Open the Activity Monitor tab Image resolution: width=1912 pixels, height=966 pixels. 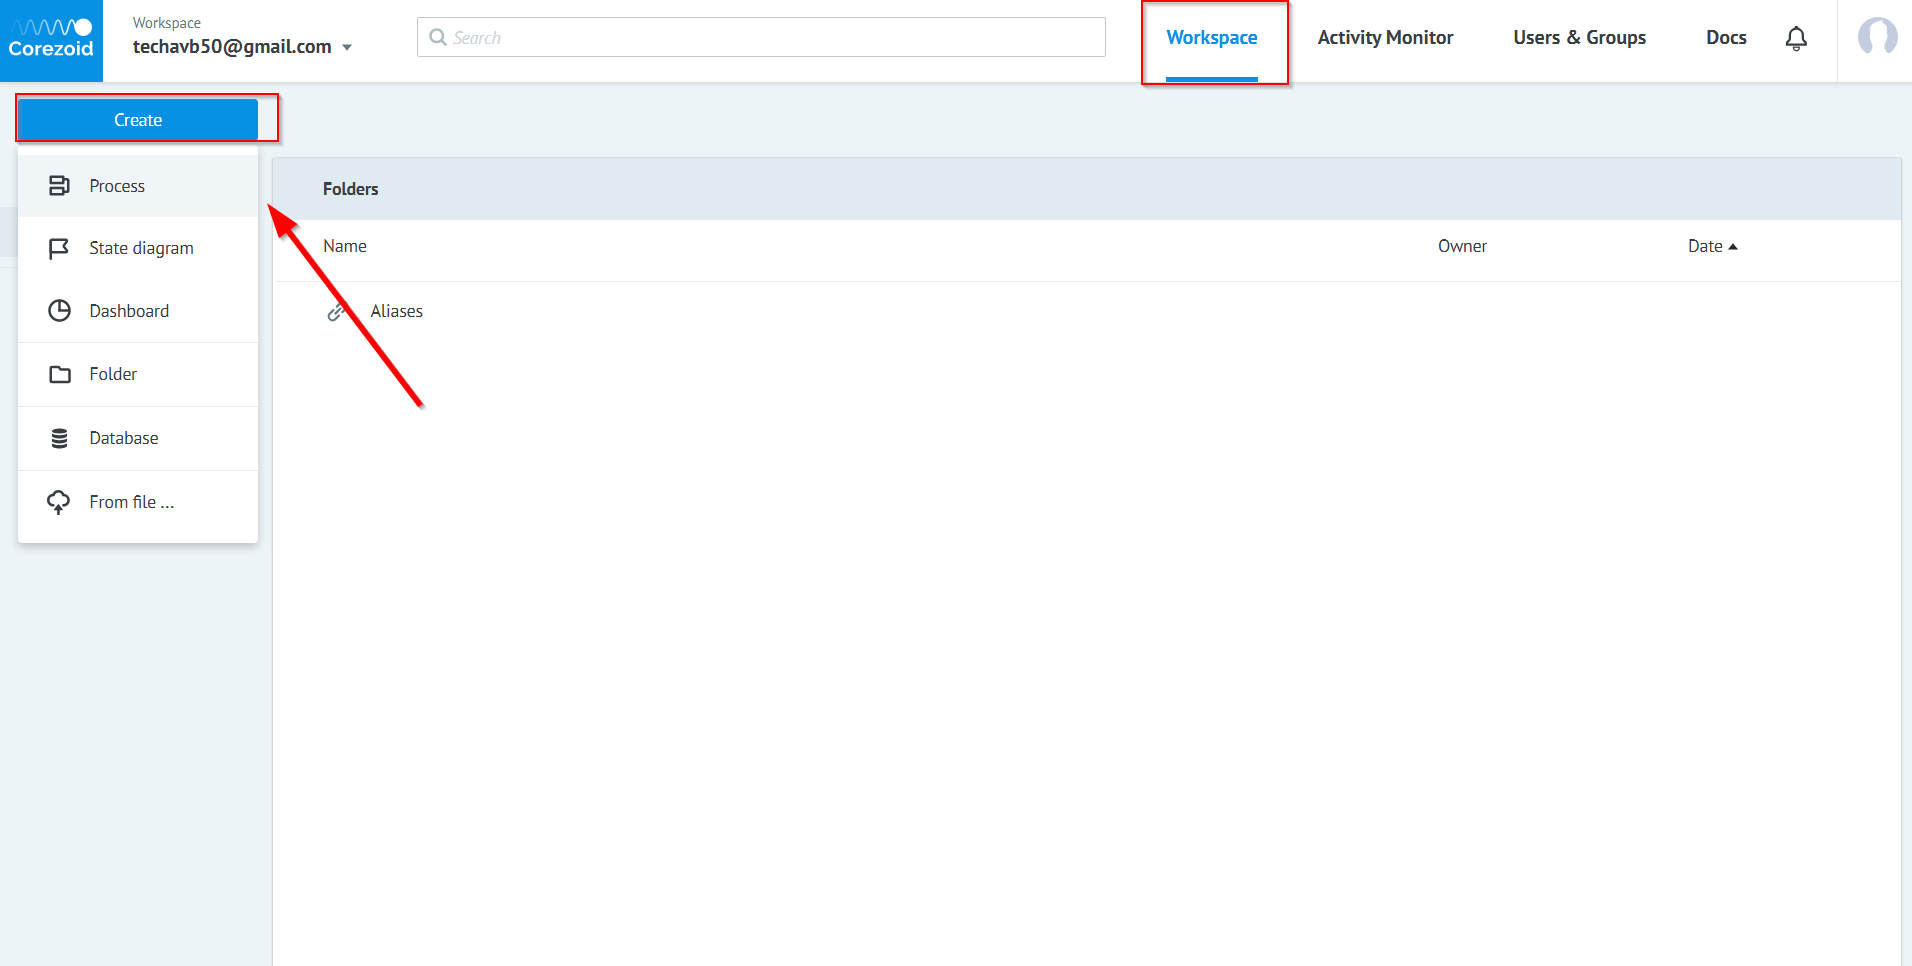click(x=1385, y=38)
